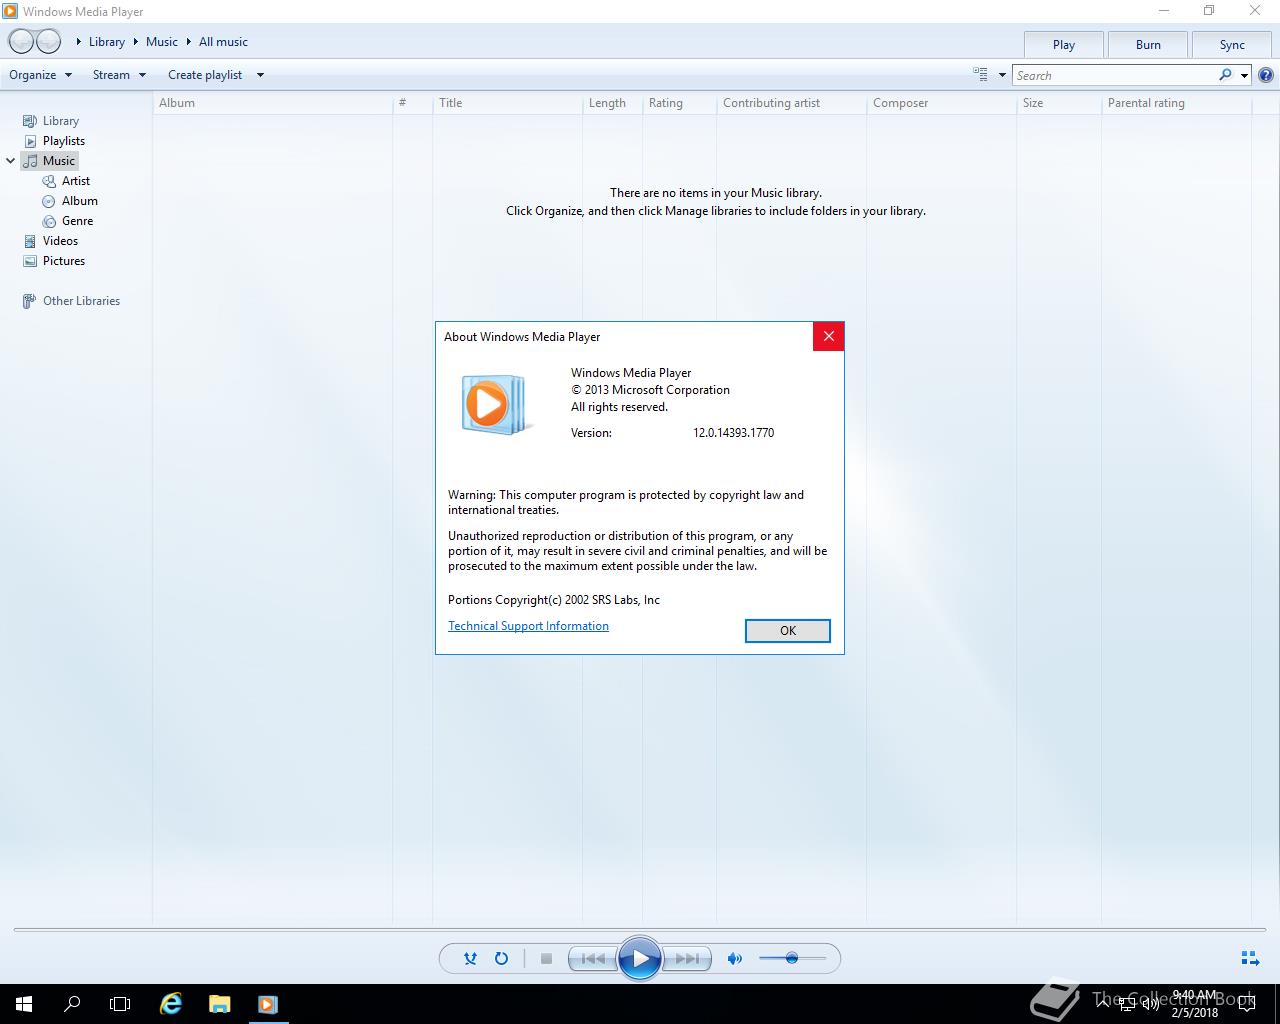1280x1024 pixels.
Task: Click the Next track button
Action: click(x=687, y=958)
